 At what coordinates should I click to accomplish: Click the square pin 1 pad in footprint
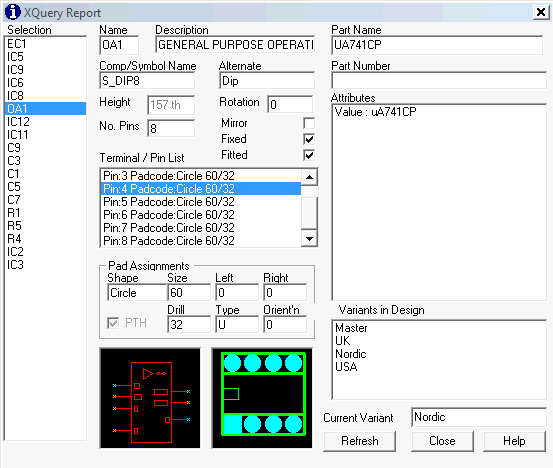[233, 424]
